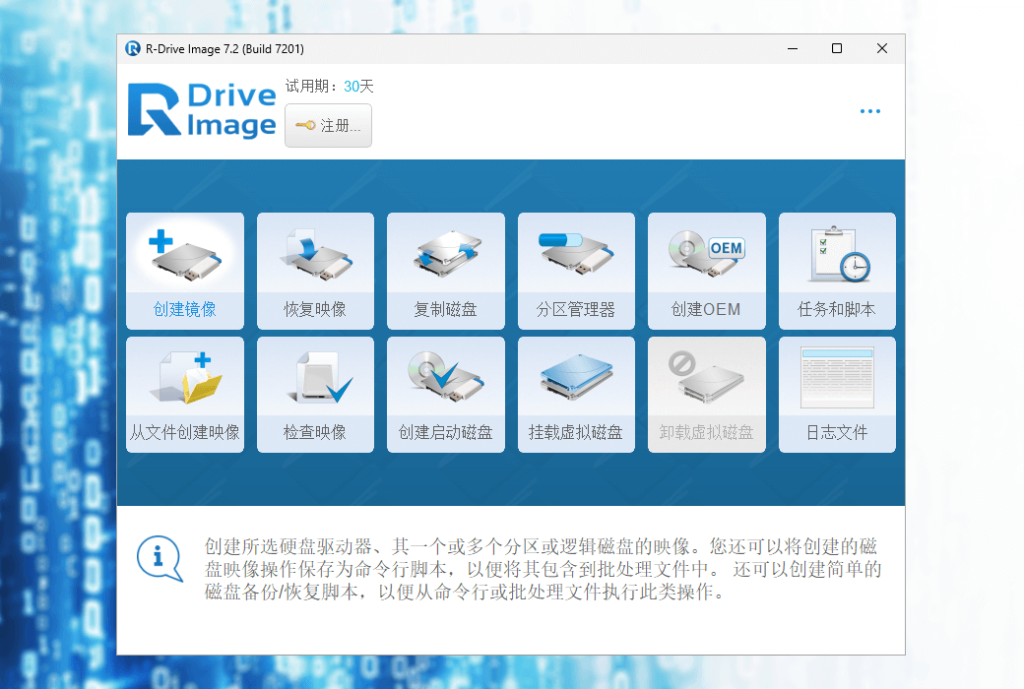This screenshot has width=1024, height=689.
Task: Click the 注册... register button
Action: pyautogui.click(x=328, y=125)
